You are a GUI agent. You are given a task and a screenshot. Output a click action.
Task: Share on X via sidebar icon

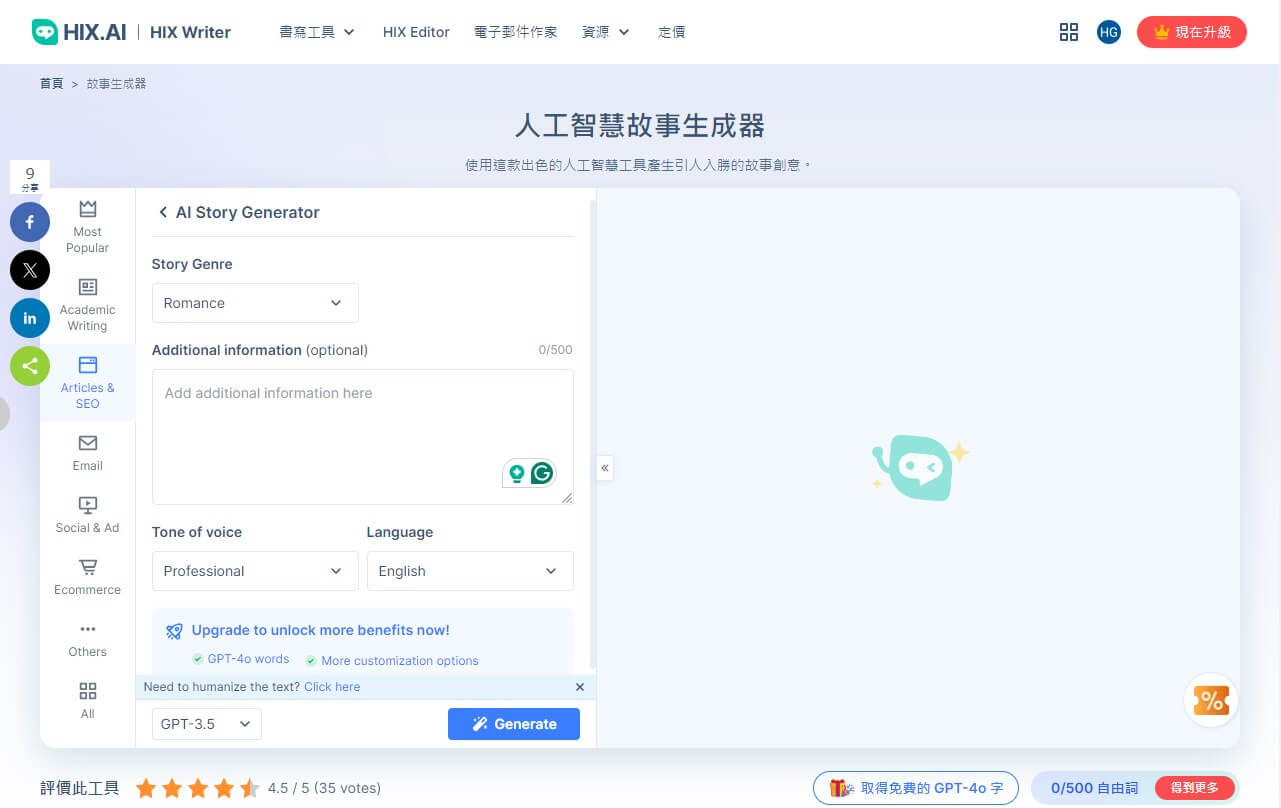click(x=30, y=270)
